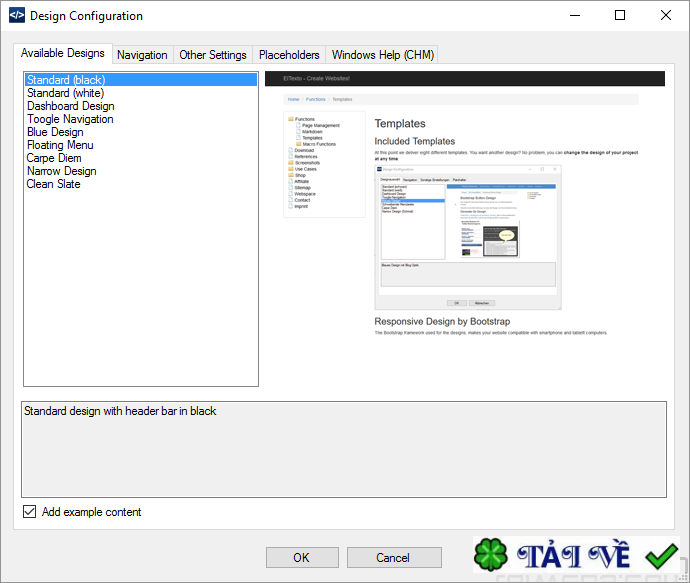
Task: Confirm with the OK button
Action: pos(302,557)
